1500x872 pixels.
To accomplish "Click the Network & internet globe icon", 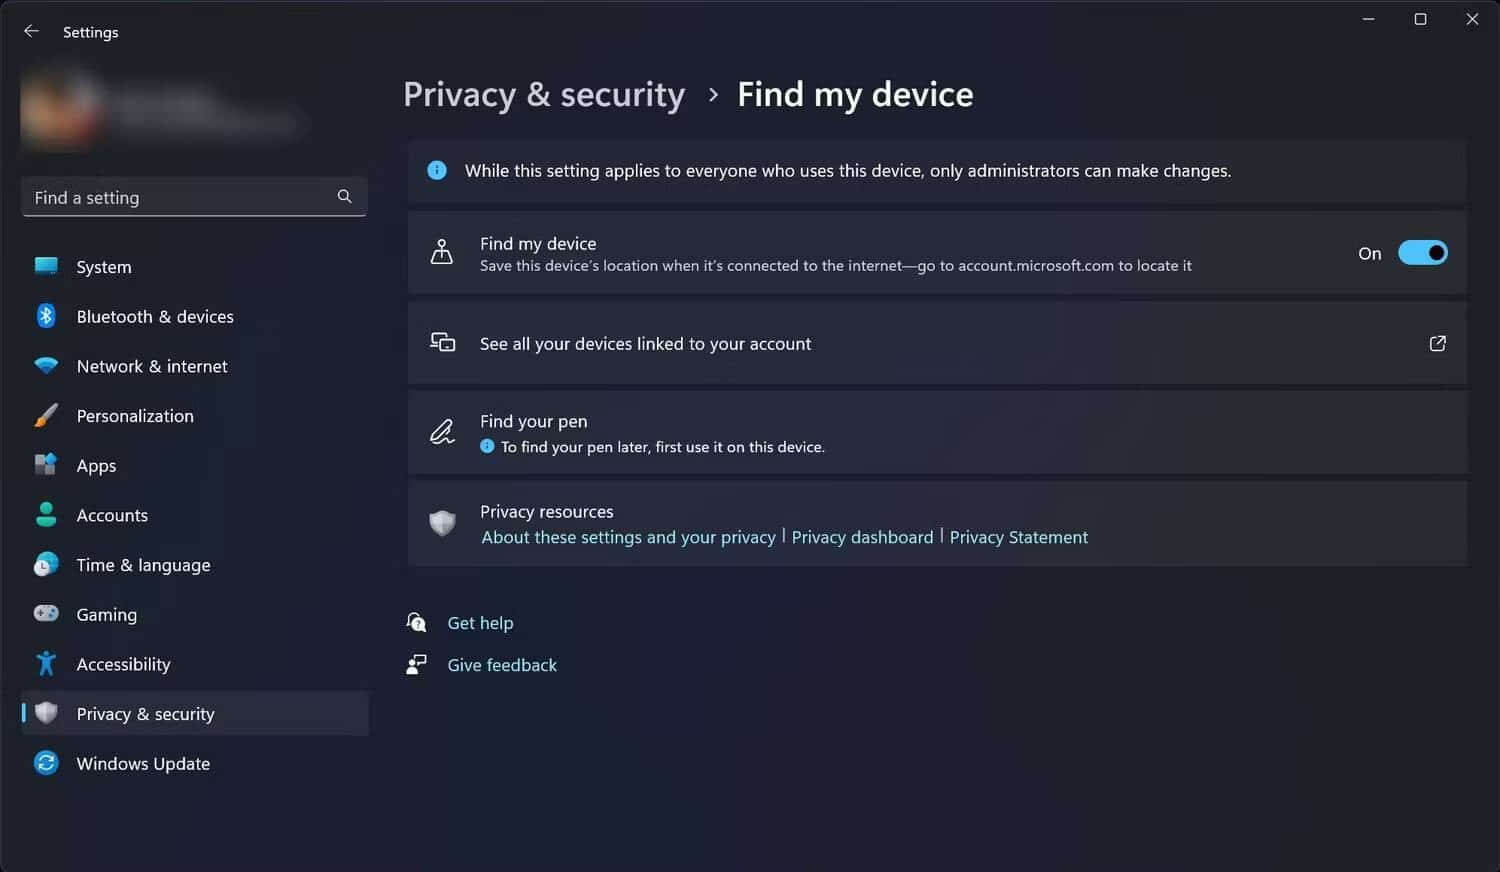I will coord(46,366).
